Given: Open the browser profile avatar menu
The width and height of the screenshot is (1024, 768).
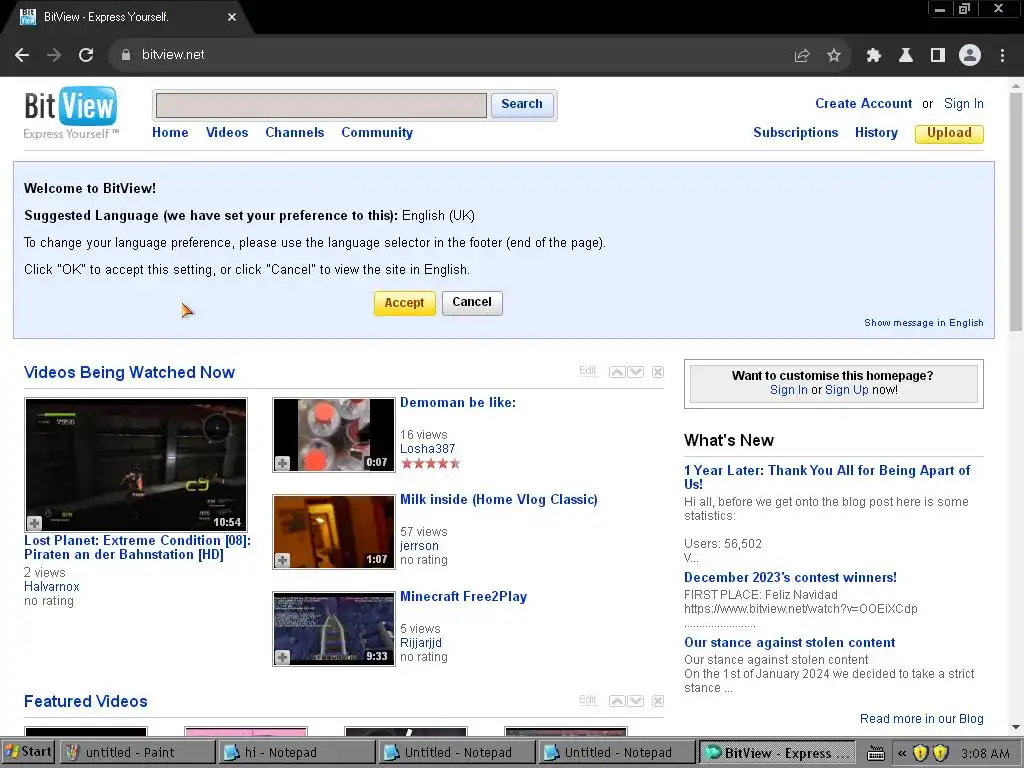Looking at the screenshot, I should click(x=970, y=56).
